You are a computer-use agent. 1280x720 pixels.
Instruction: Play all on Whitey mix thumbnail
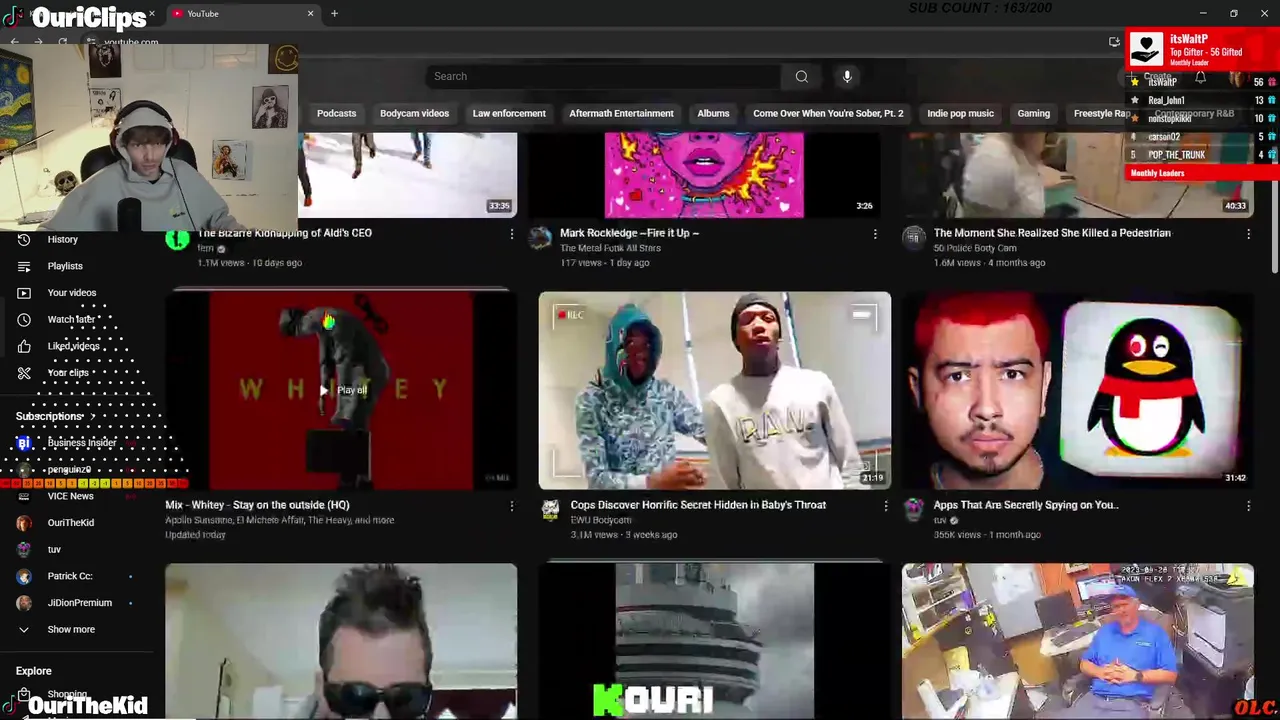pos(342,390)
